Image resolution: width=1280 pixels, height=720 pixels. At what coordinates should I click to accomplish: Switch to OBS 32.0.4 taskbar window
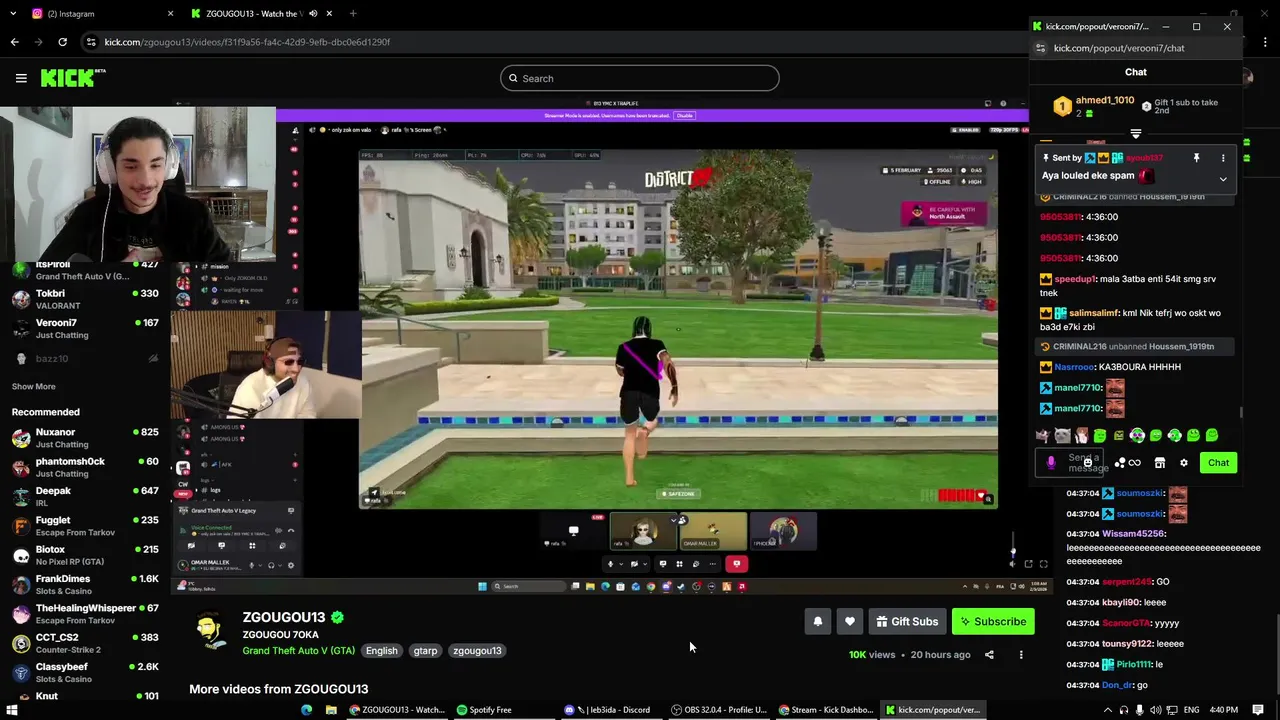[718, 710]
